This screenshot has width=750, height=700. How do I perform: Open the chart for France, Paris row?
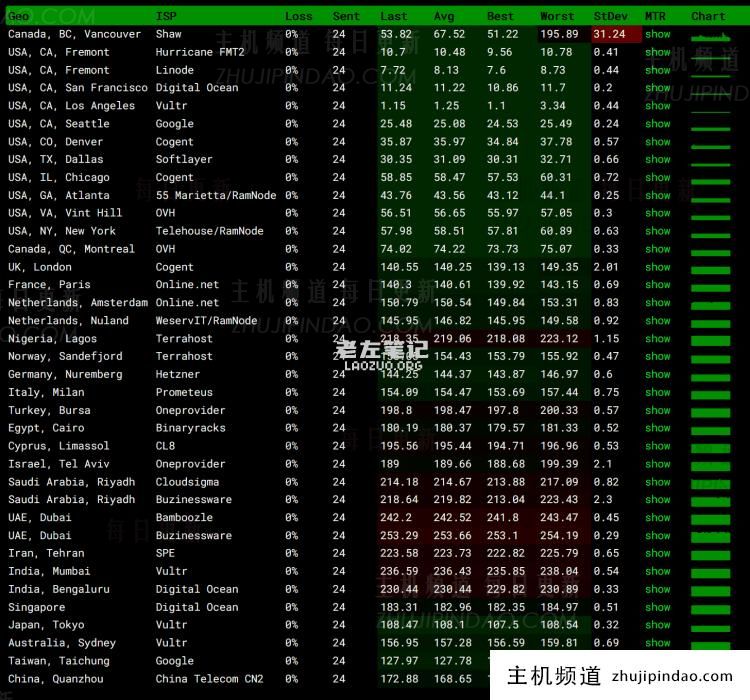711,285
